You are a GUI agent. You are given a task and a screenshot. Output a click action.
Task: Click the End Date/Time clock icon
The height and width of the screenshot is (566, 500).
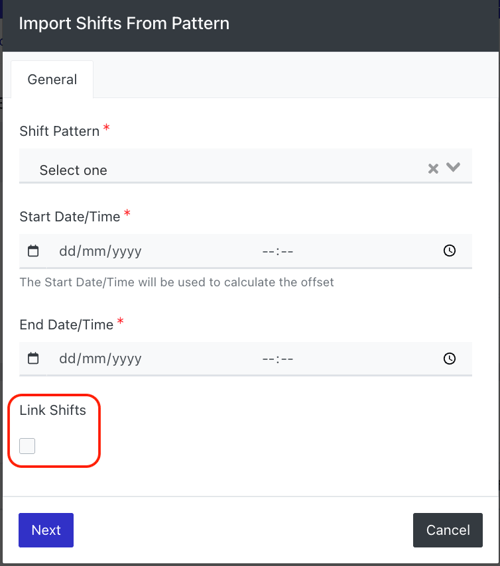pos(449,358)
